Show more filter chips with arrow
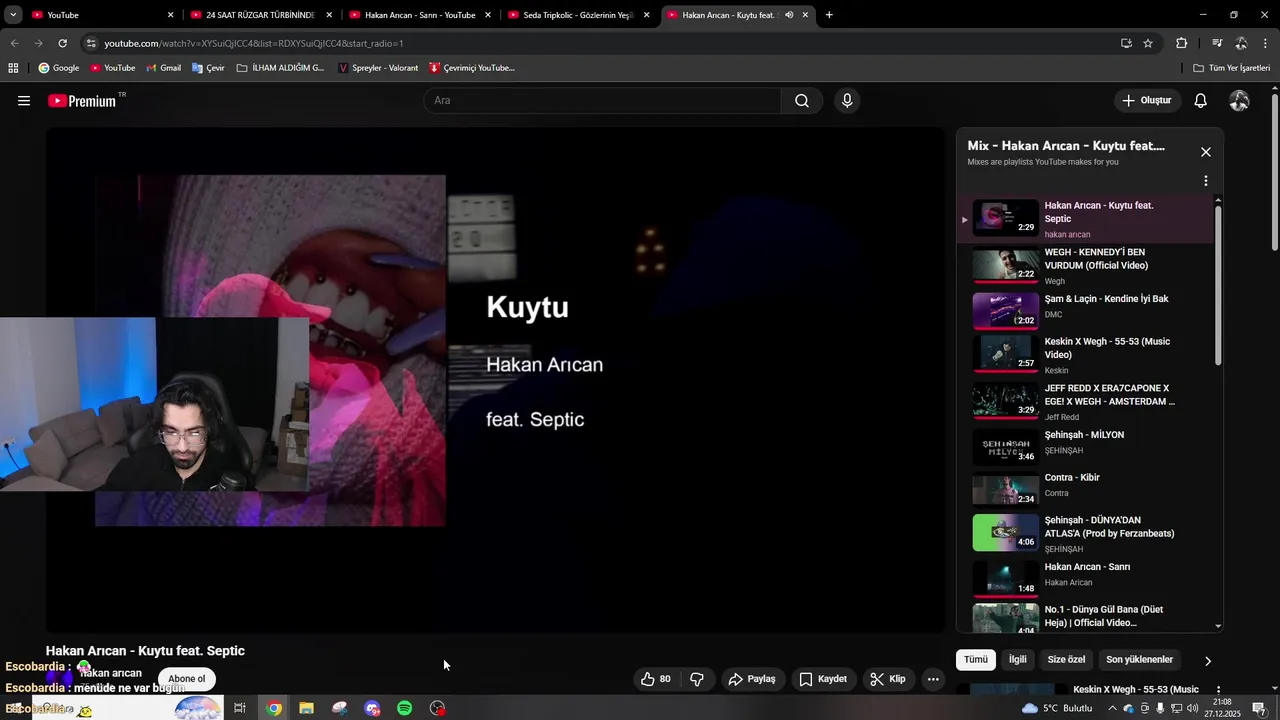The width and height of the screenshot is (1280, 720). pos(1207,661)
